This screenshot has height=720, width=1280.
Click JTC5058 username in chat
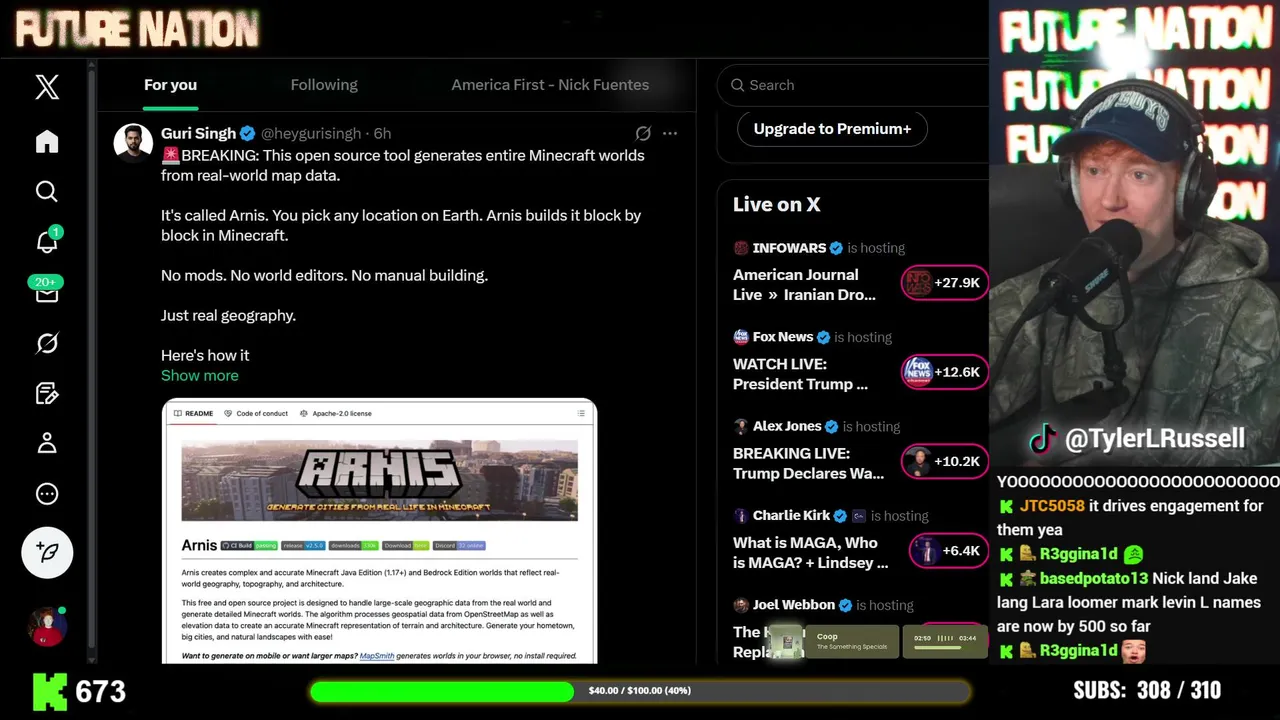pos(1052,506)
